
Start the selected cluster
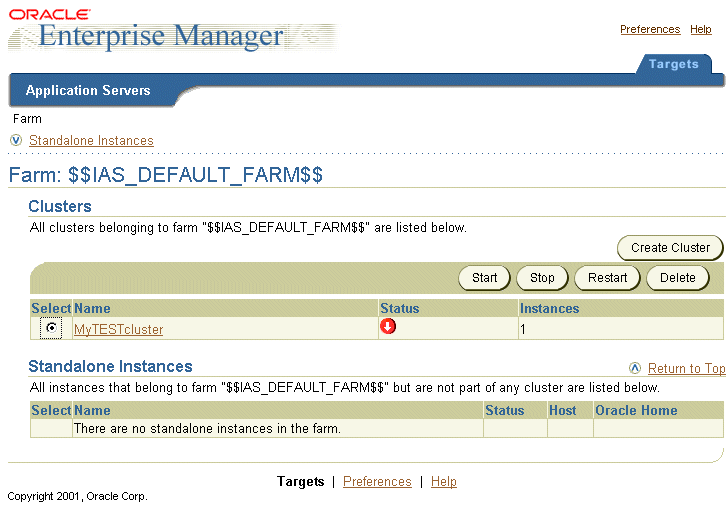[484, 278]
